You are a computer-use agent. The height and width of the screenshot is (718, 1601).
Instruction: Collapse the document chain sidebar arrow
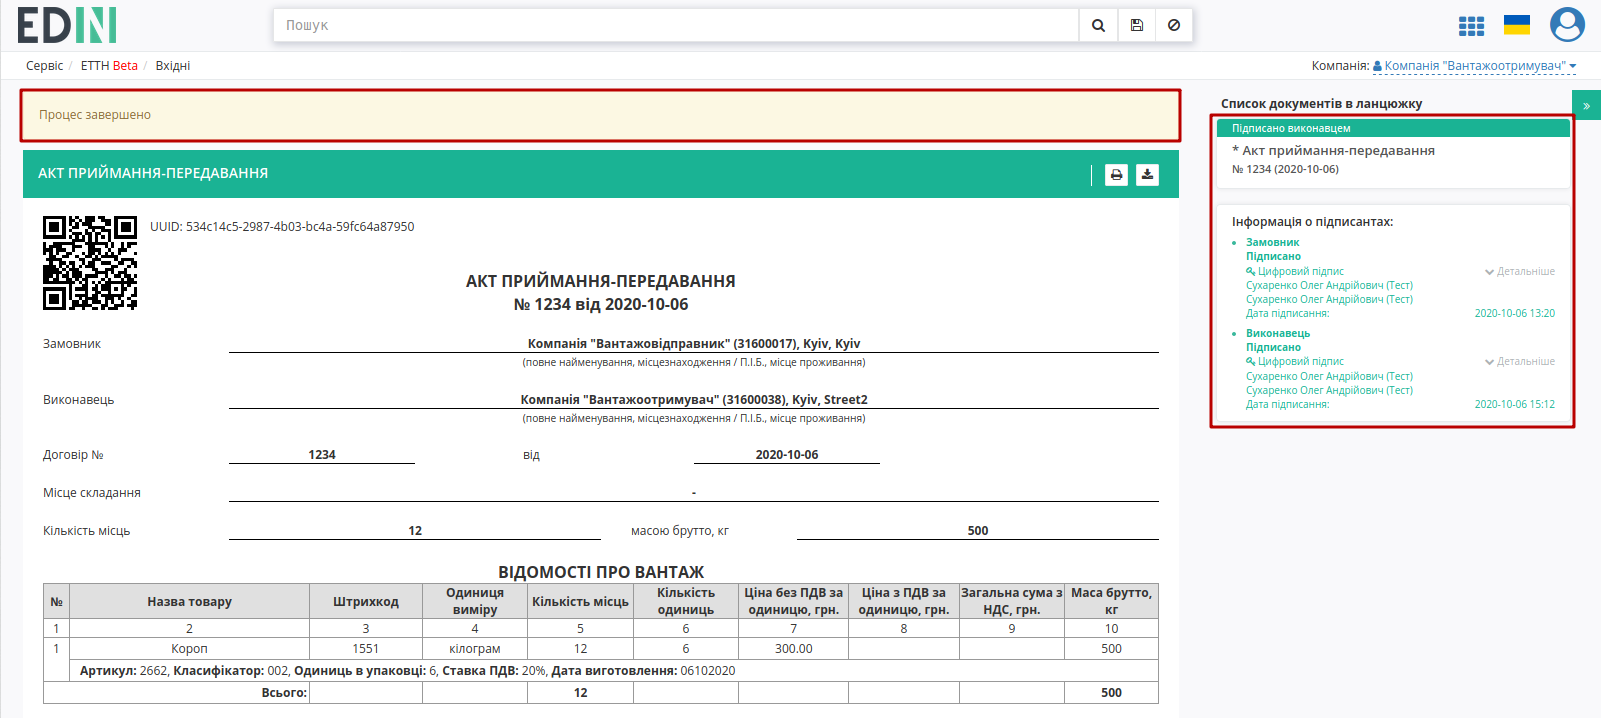click(1586, 105)
